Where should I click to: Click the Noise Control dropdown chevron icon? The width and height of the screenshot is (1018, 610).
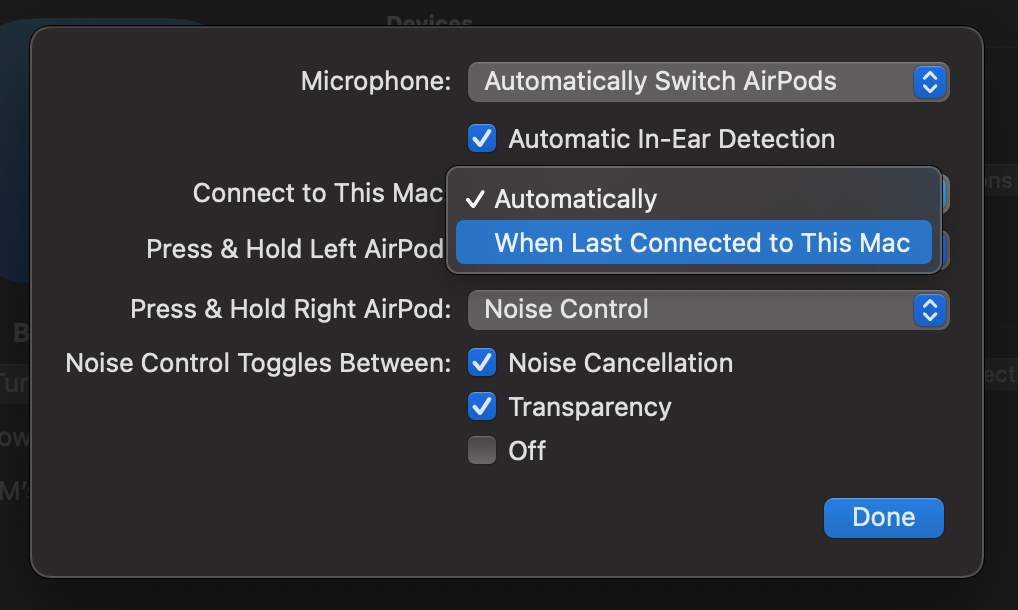(x=930, y=310)
